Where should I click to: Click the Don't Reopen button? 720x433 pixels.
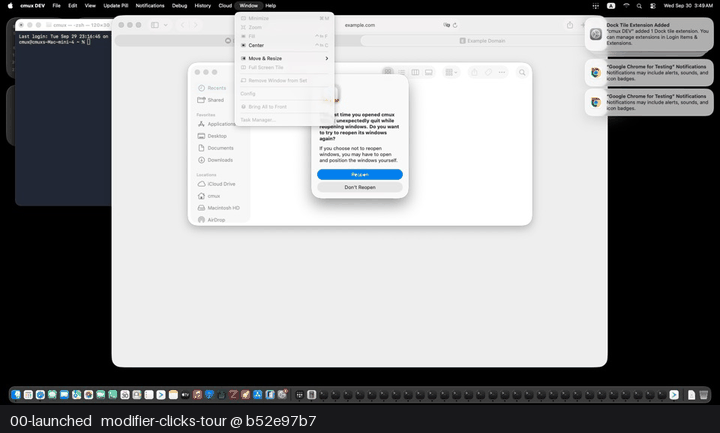click(360, 187)
